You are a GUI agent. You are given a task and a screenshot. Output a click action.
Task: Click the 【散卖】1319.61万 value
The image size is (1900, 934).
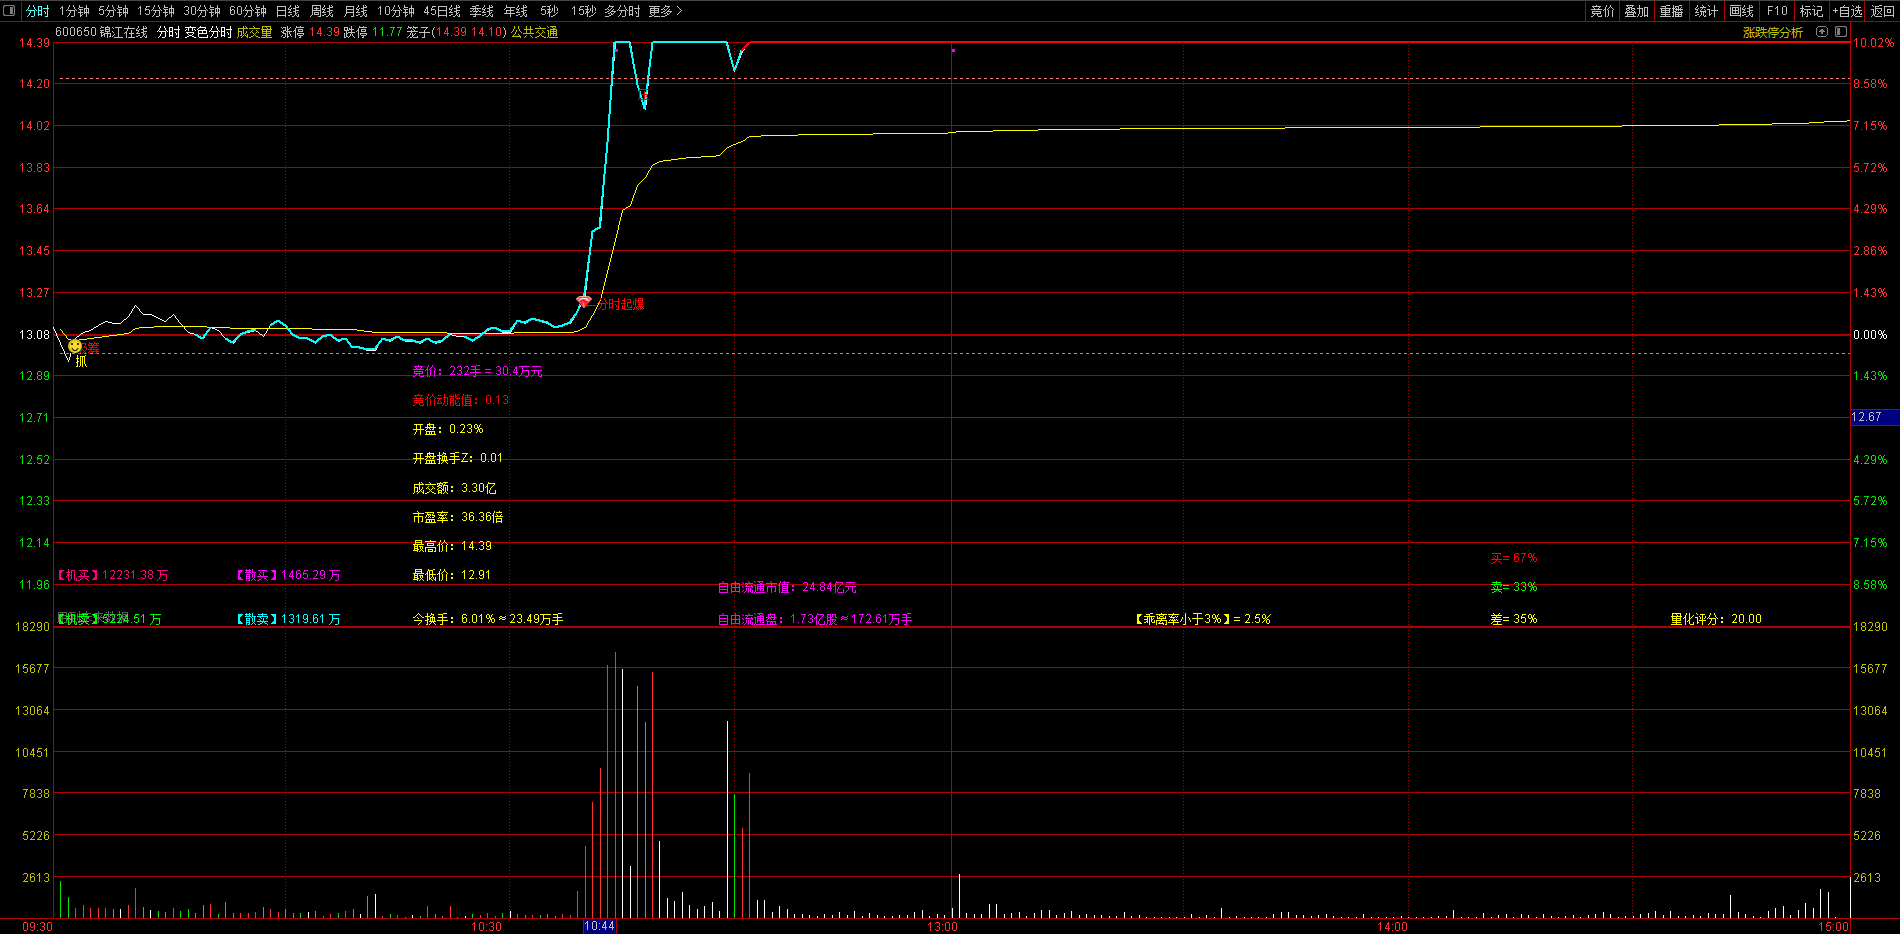tap(288, 619)
